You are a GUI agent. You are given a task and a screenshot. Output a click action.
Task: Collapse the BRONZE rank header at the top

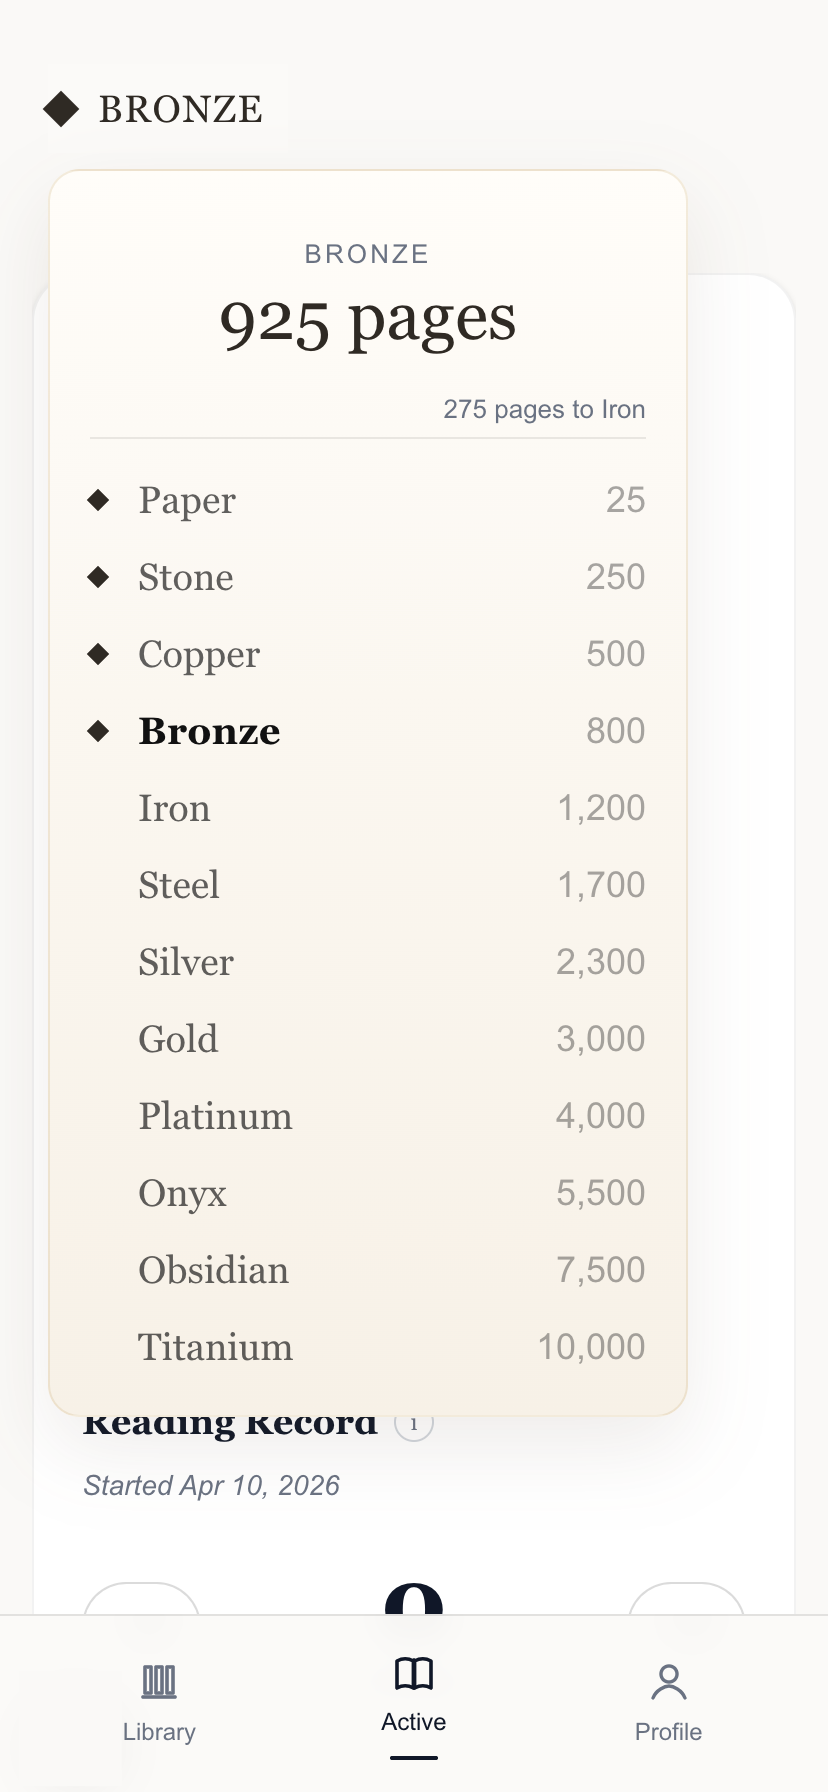(181, 109)
